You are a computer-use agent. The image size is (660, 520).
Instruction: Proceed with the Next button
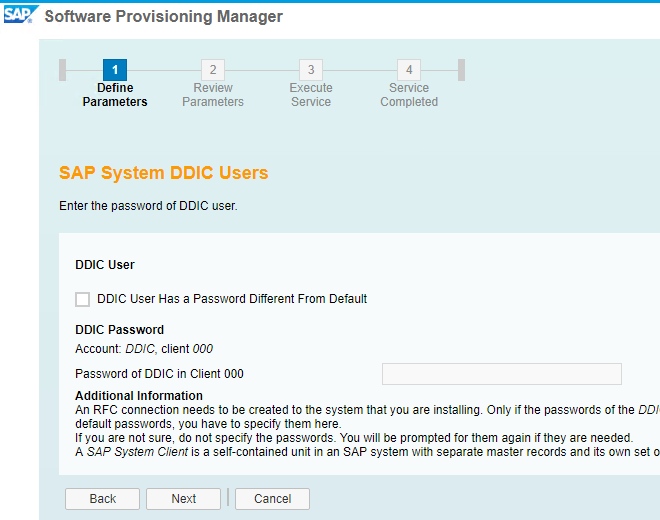[184, 499]
